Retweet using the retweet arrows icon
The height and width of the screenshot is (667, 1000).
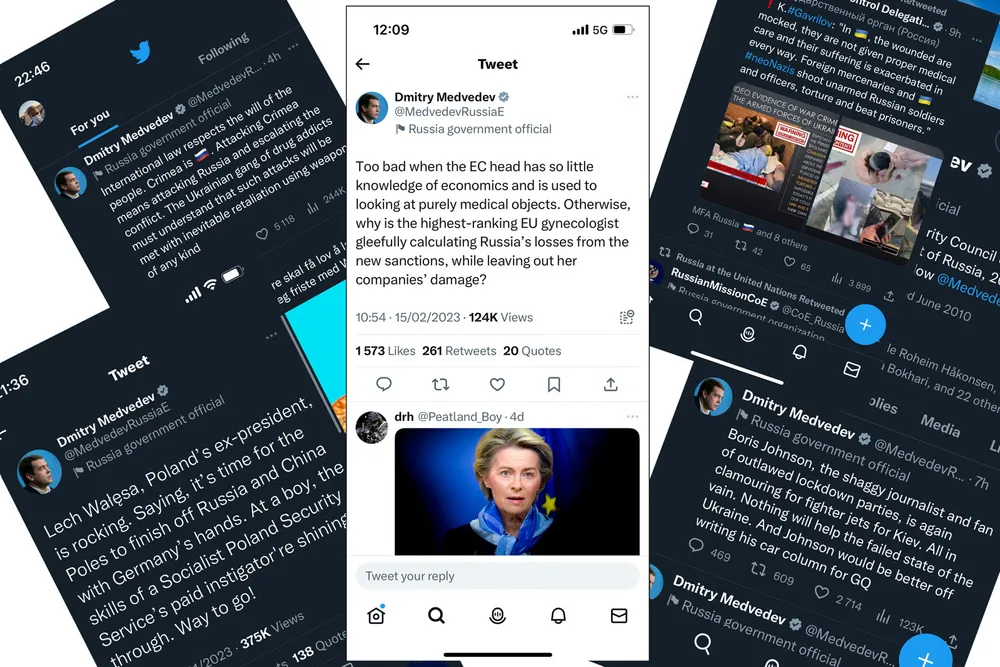coord(441,384)
